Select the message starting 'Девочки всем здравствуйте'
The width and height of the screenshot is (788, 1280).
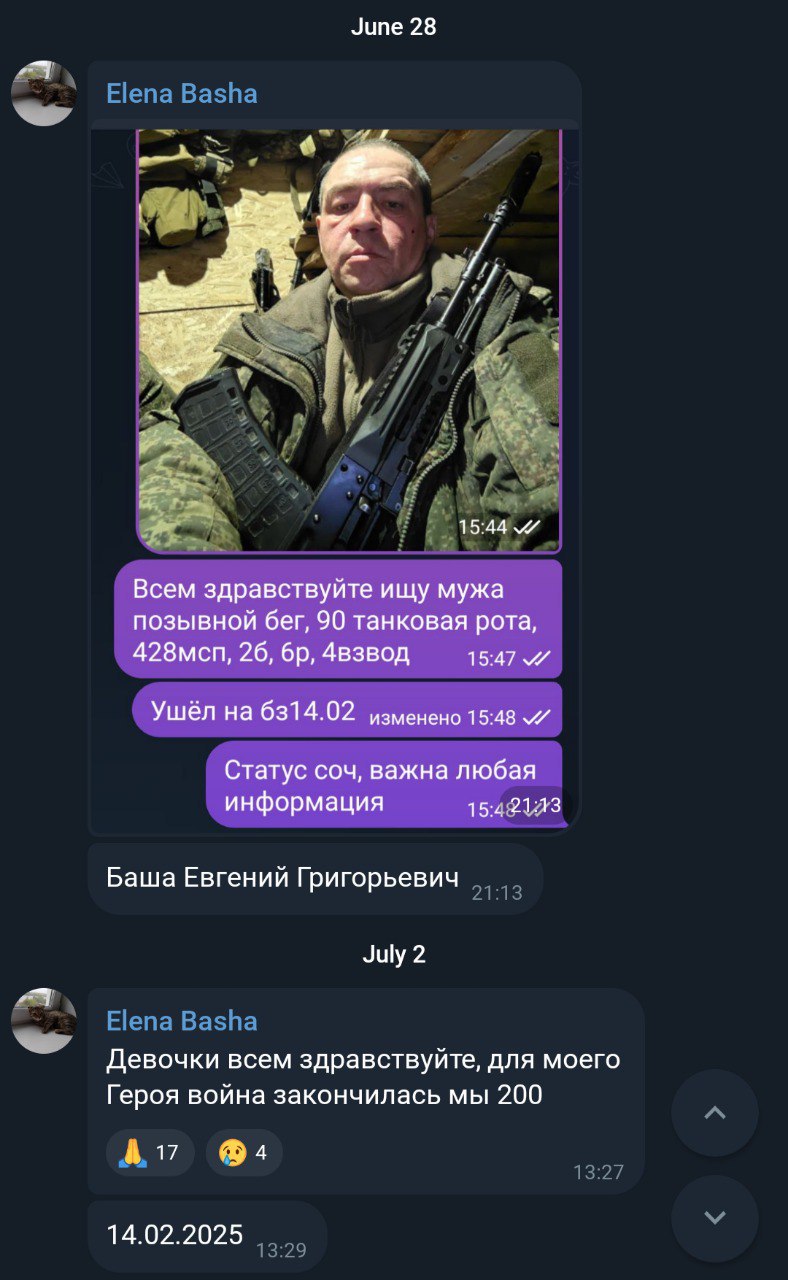pos(366,1092)
